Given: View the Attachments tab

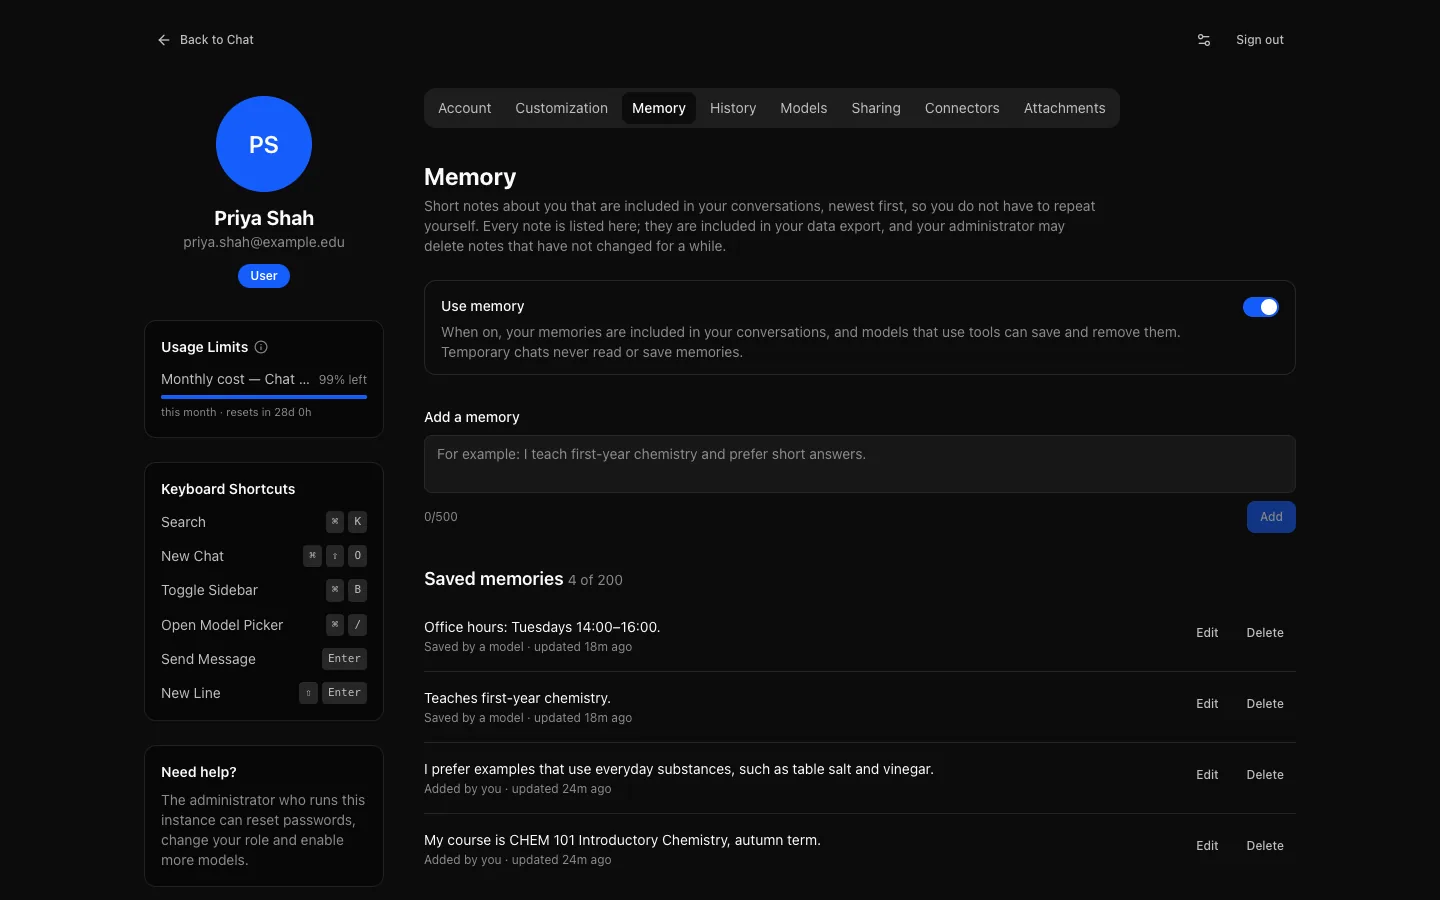Looking at the screenshot, I should coord(1065,108).
